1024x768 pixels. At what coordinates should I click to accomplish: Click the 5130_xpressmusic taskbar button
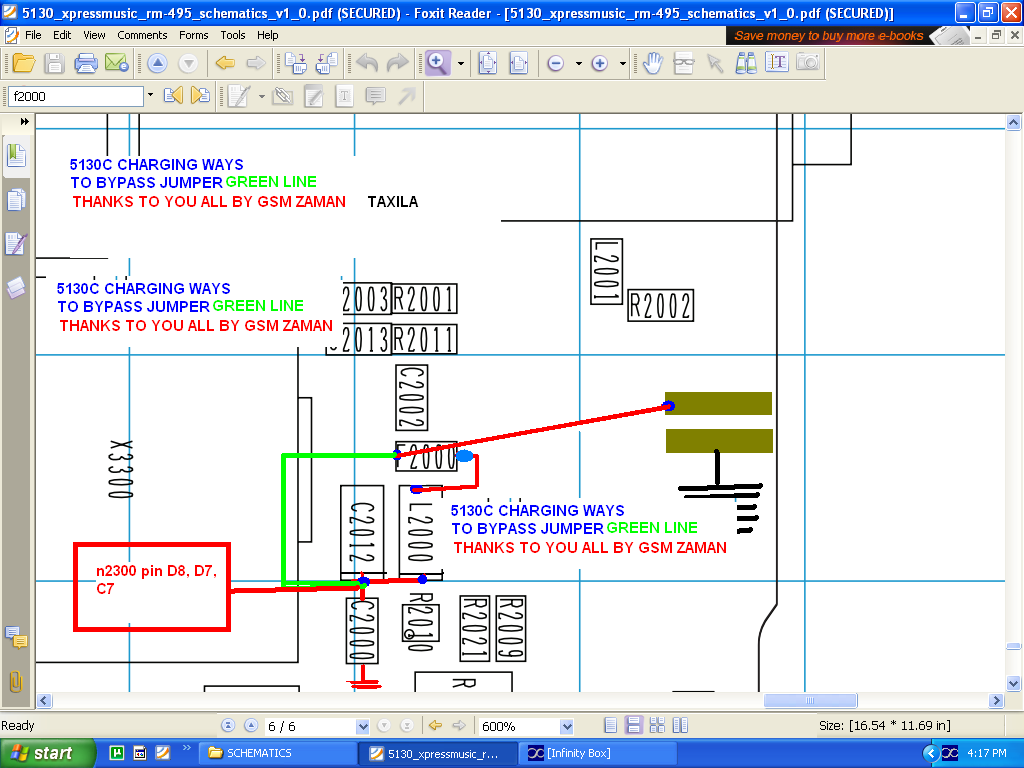[438, 753]
